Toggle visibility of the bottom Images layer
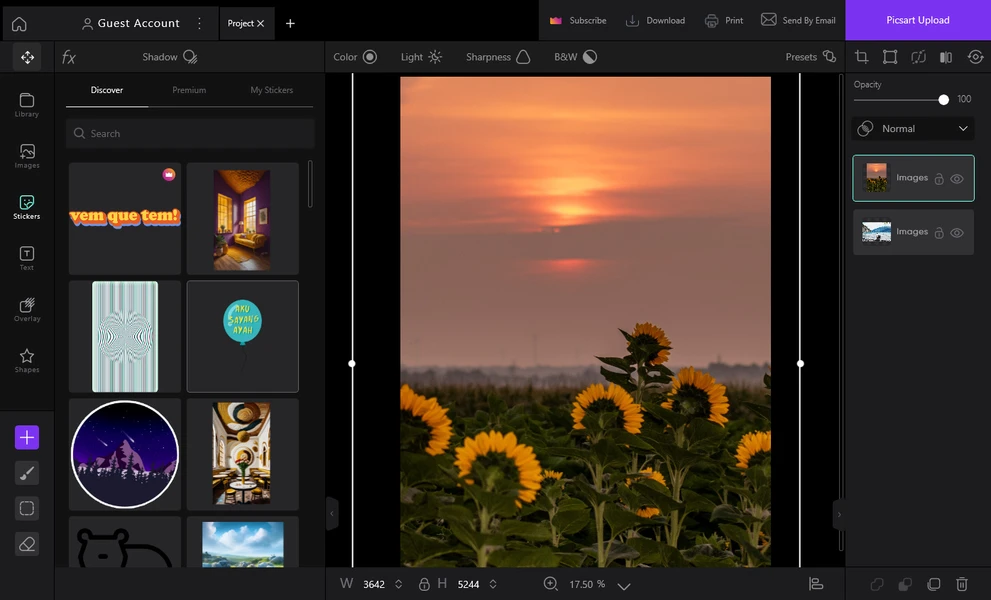This screenshot has height=600, width=991. [x=957, y=233]
